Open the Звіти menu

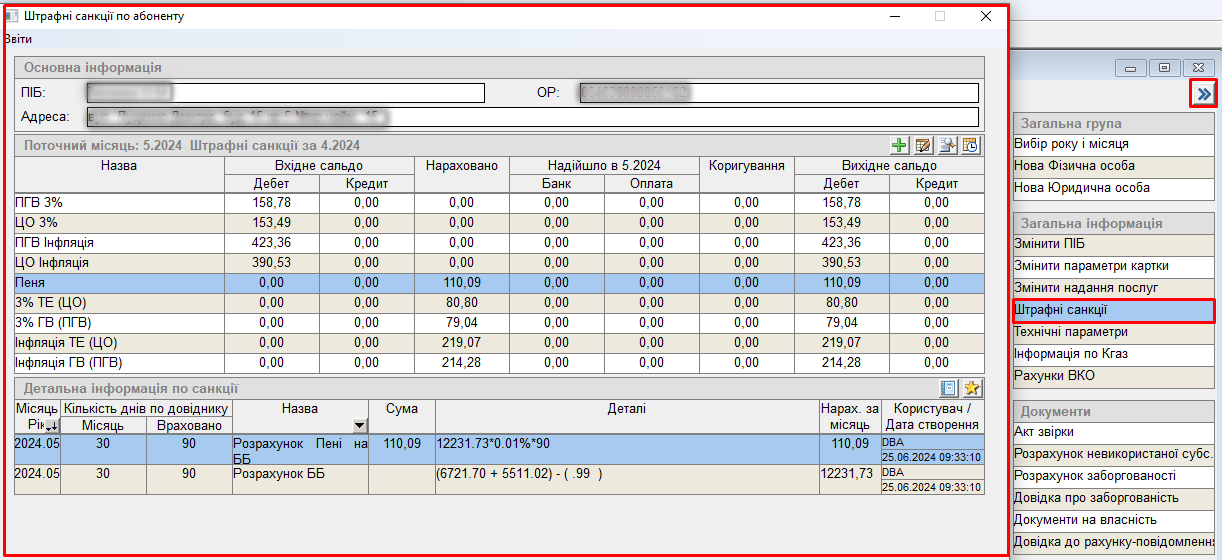pyautogui.click(x=17, y=39)
